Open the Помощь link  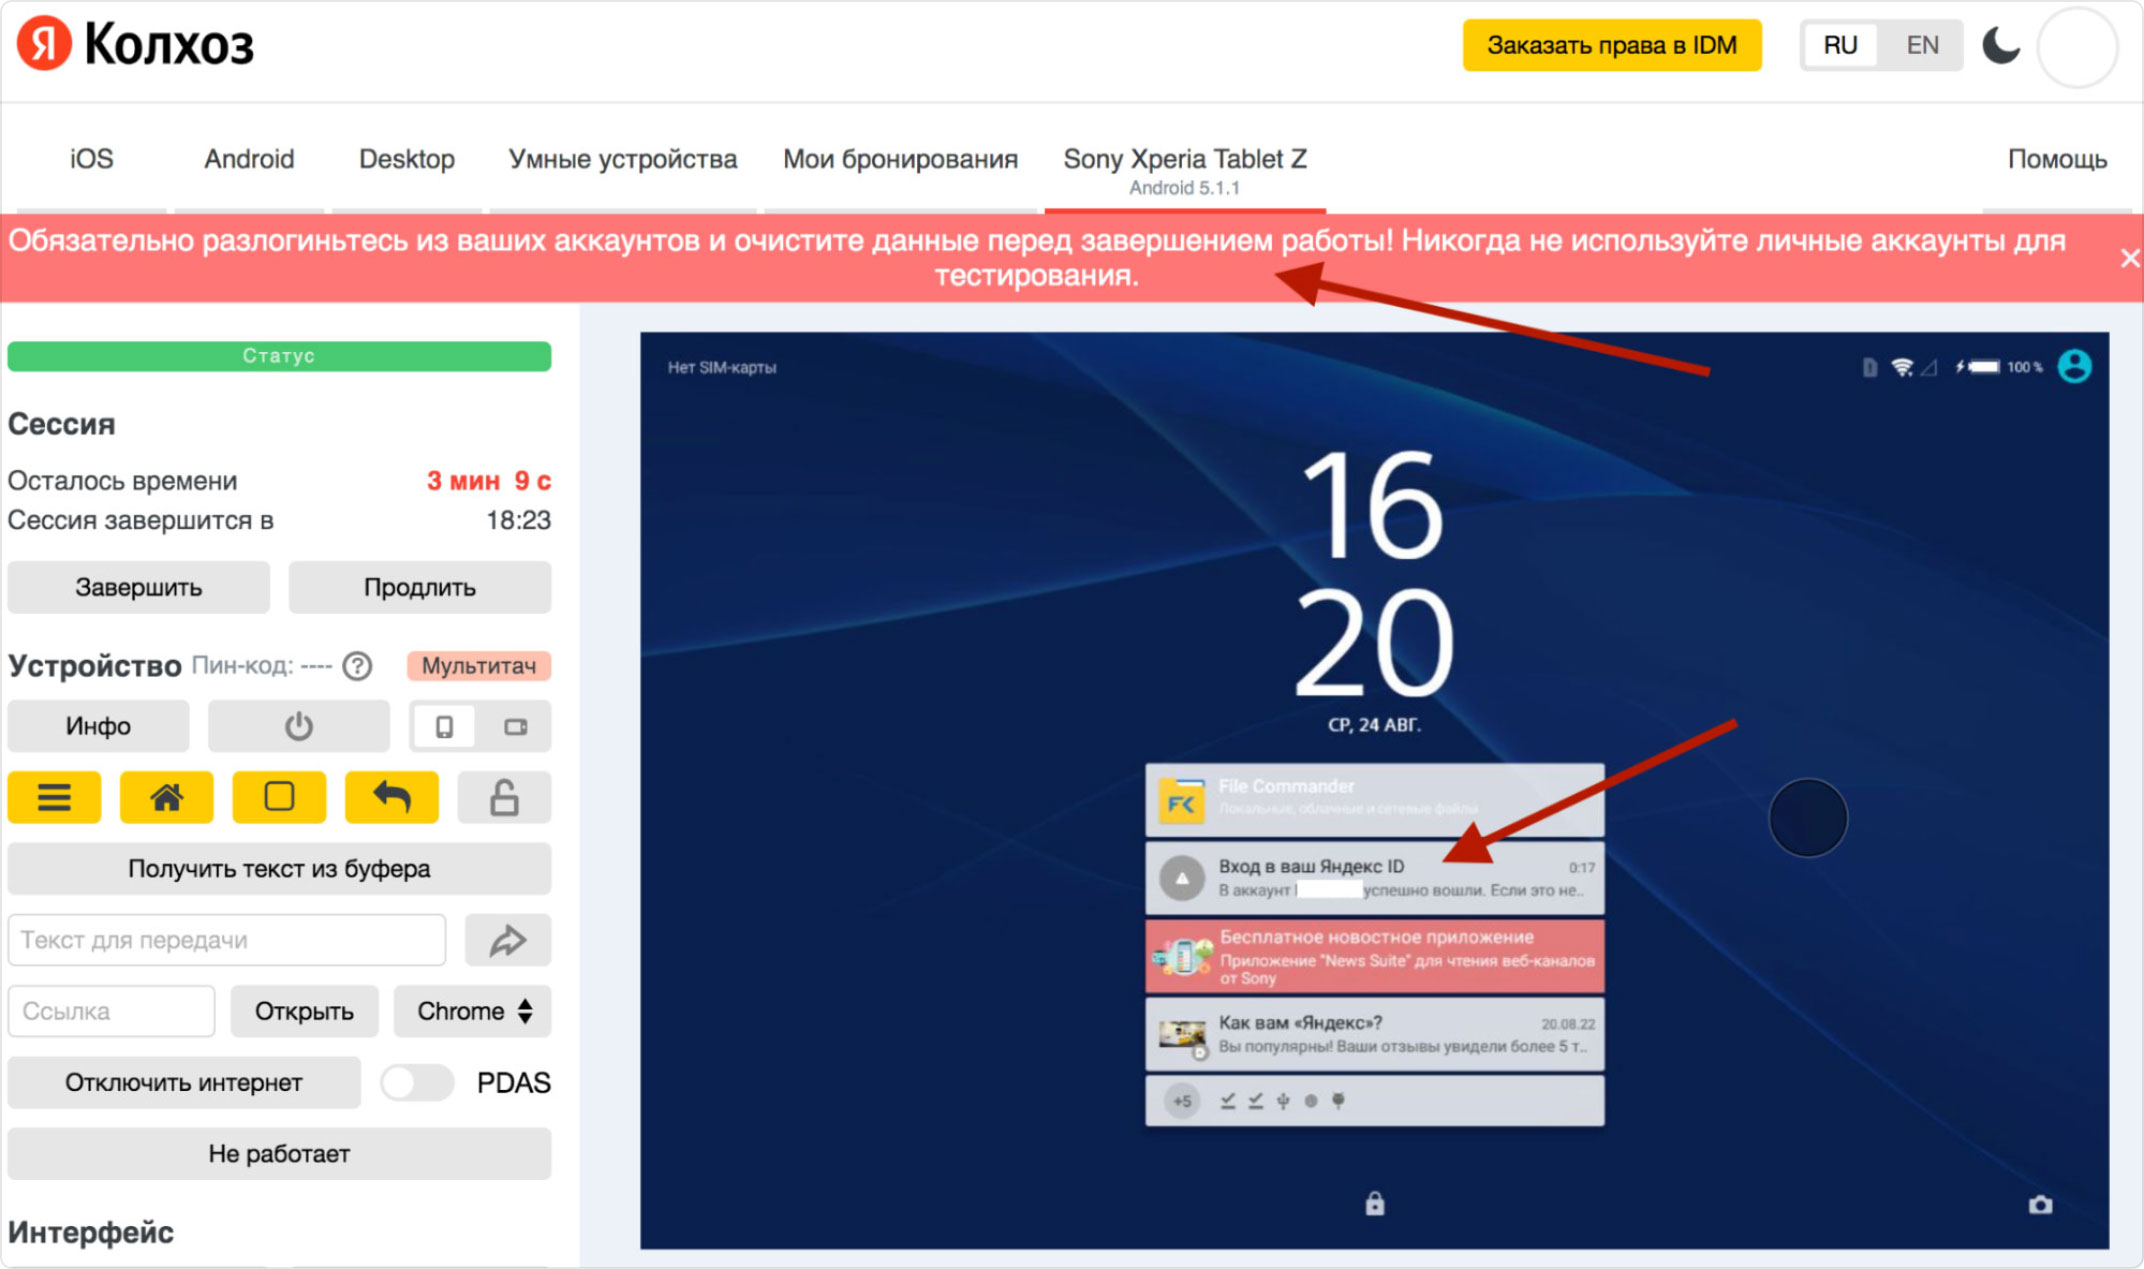click(2057, 159)
